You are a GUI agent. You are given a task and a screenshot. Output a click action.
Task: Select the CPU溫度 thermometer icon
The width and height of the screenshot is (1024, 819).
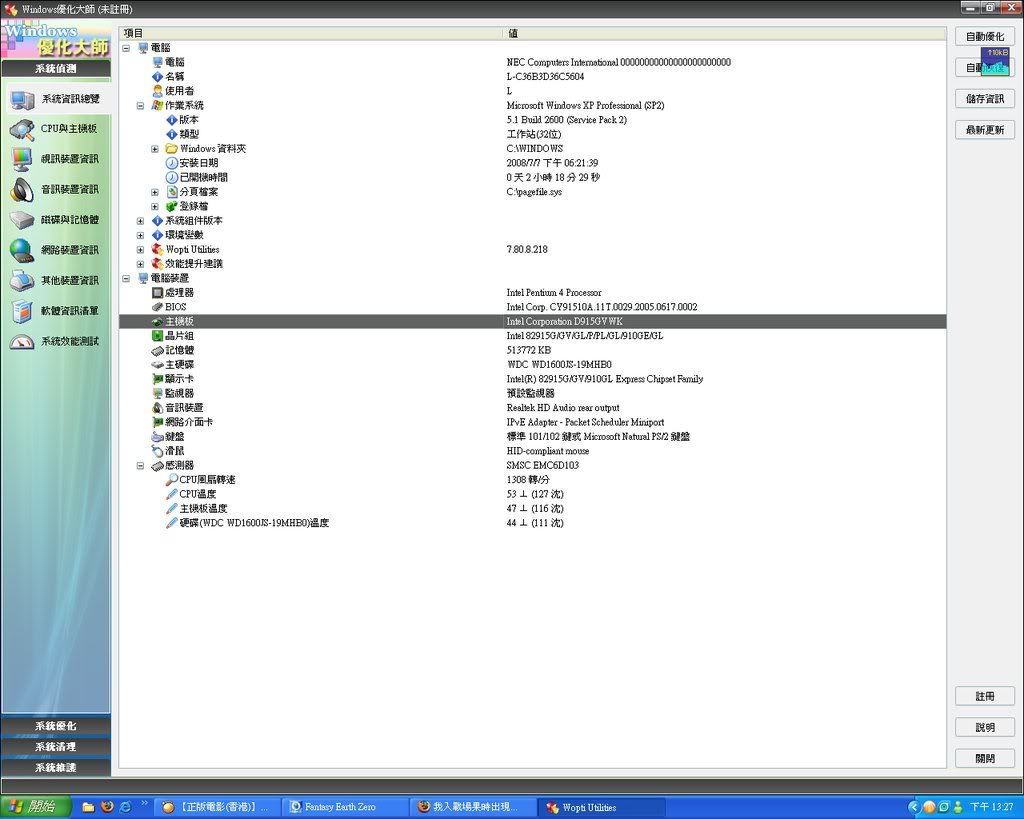click(x=172, y=494)
